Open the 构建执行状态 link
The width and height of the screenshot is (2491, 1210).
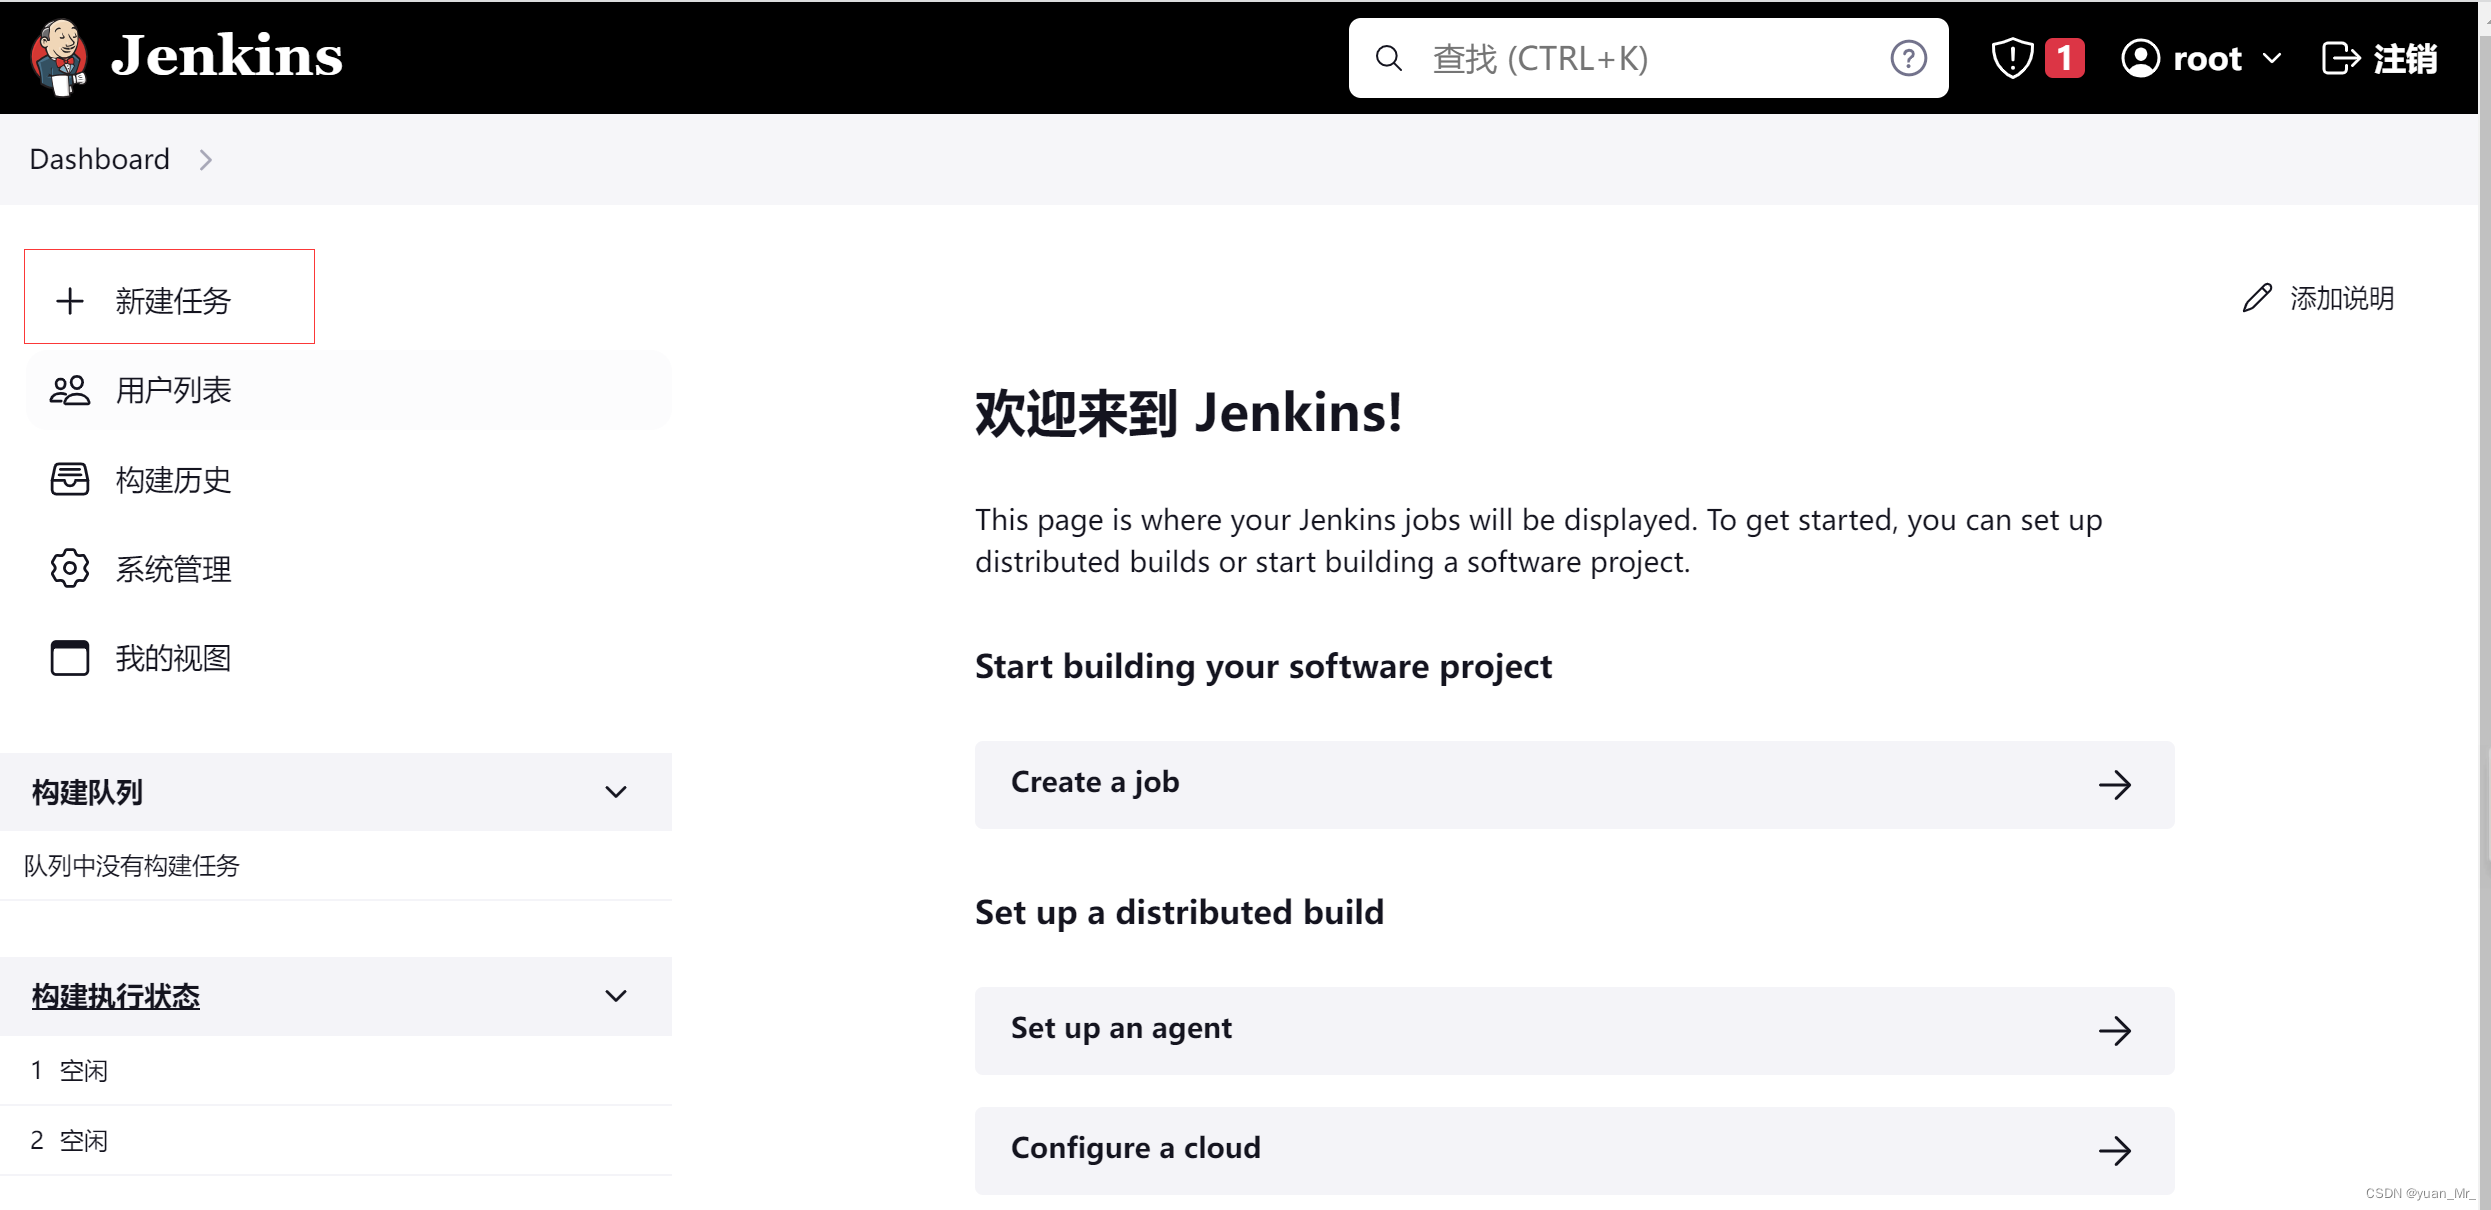(116, 996)
